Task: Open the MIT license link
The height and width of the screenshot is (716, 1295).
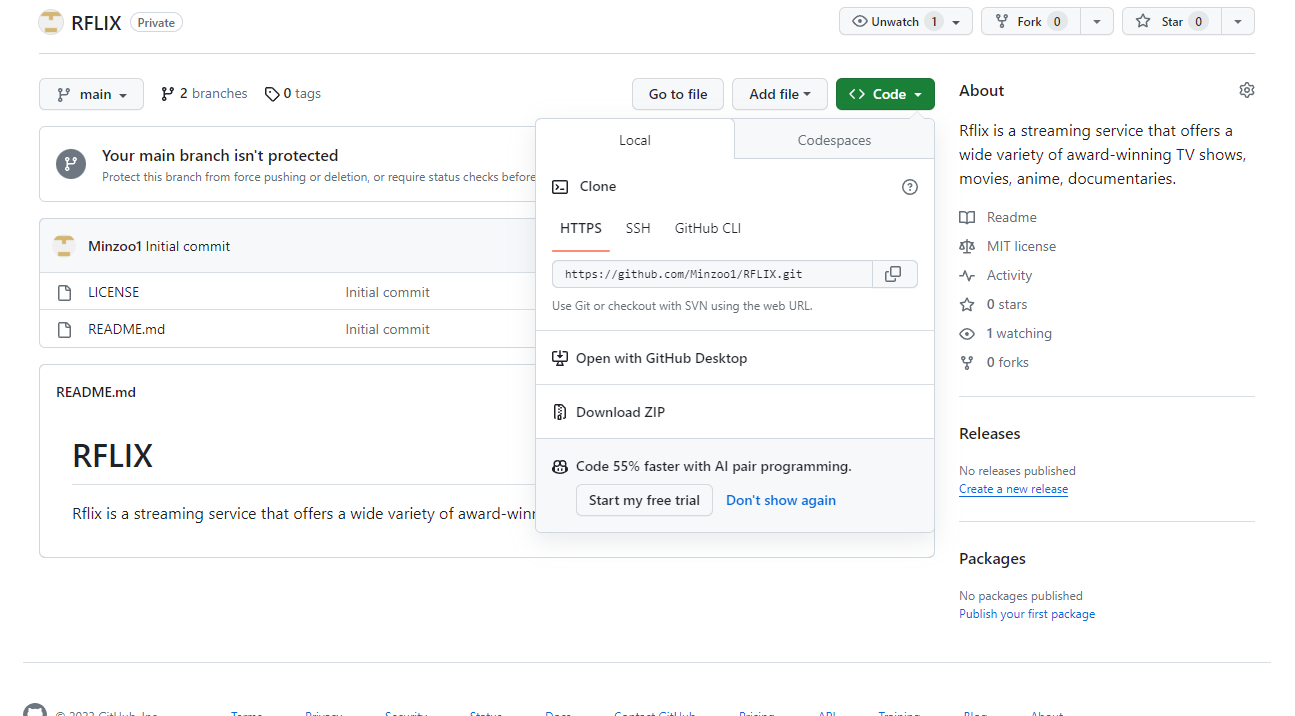Action: tap(1021, 247)
